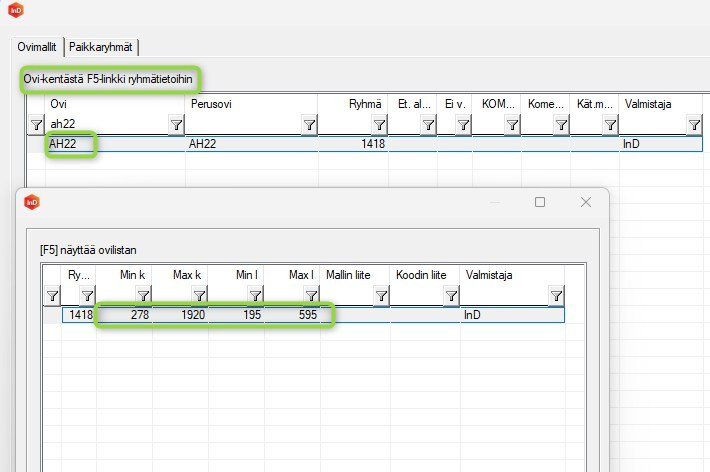Image resolution: width=710 pixels, height=472 pixels.
Task: Click the InD app icon in main window
Action: point(16,10)
